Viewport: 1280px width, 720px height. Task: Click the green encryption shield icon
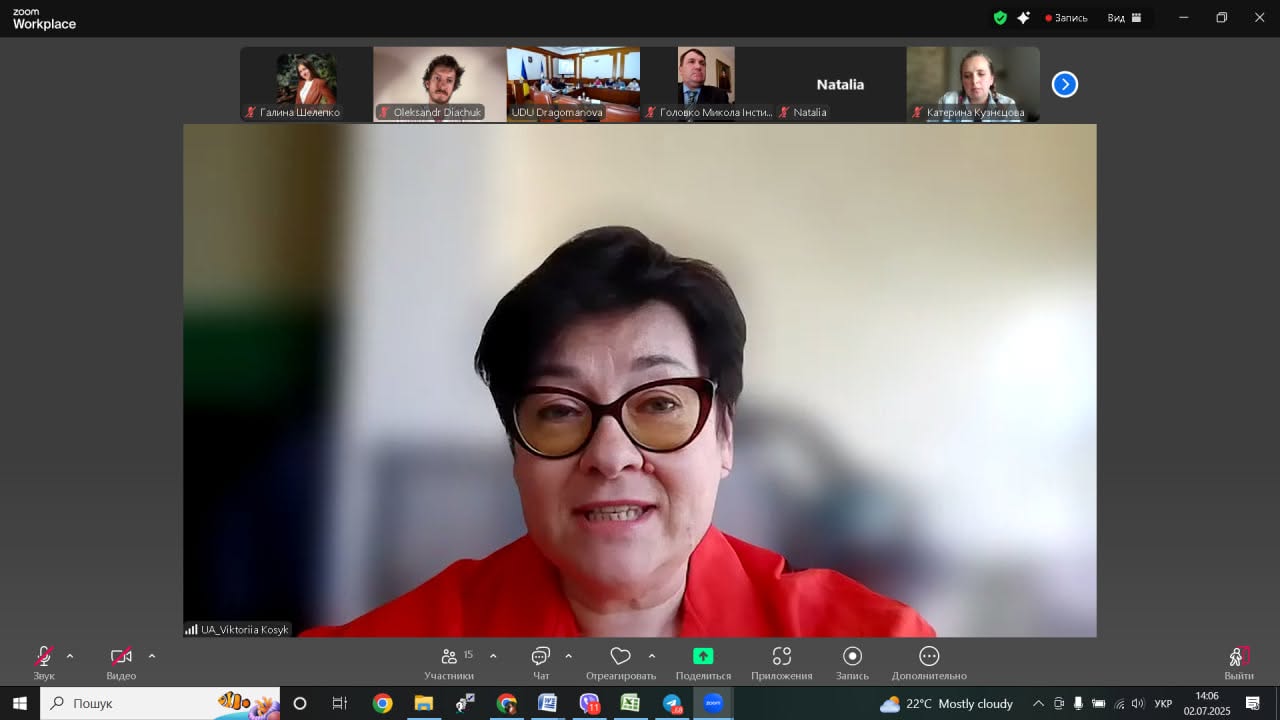click(1000, 18)
